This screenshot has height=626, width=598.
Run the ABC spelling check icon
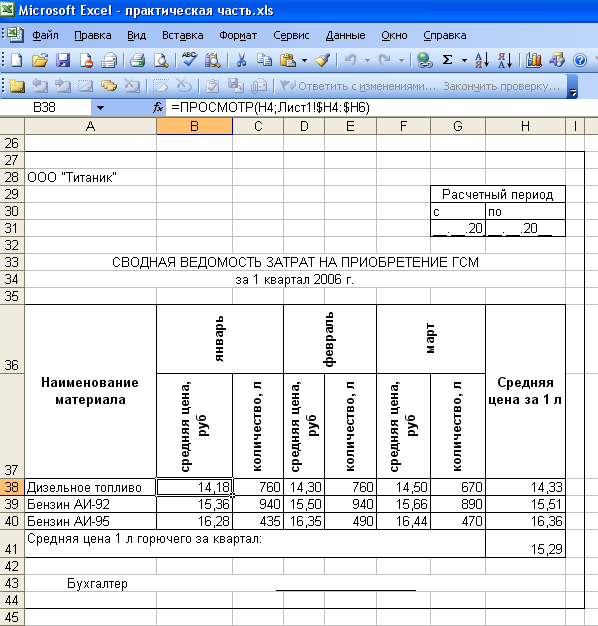pyautogui.click(x=189, y=59)
